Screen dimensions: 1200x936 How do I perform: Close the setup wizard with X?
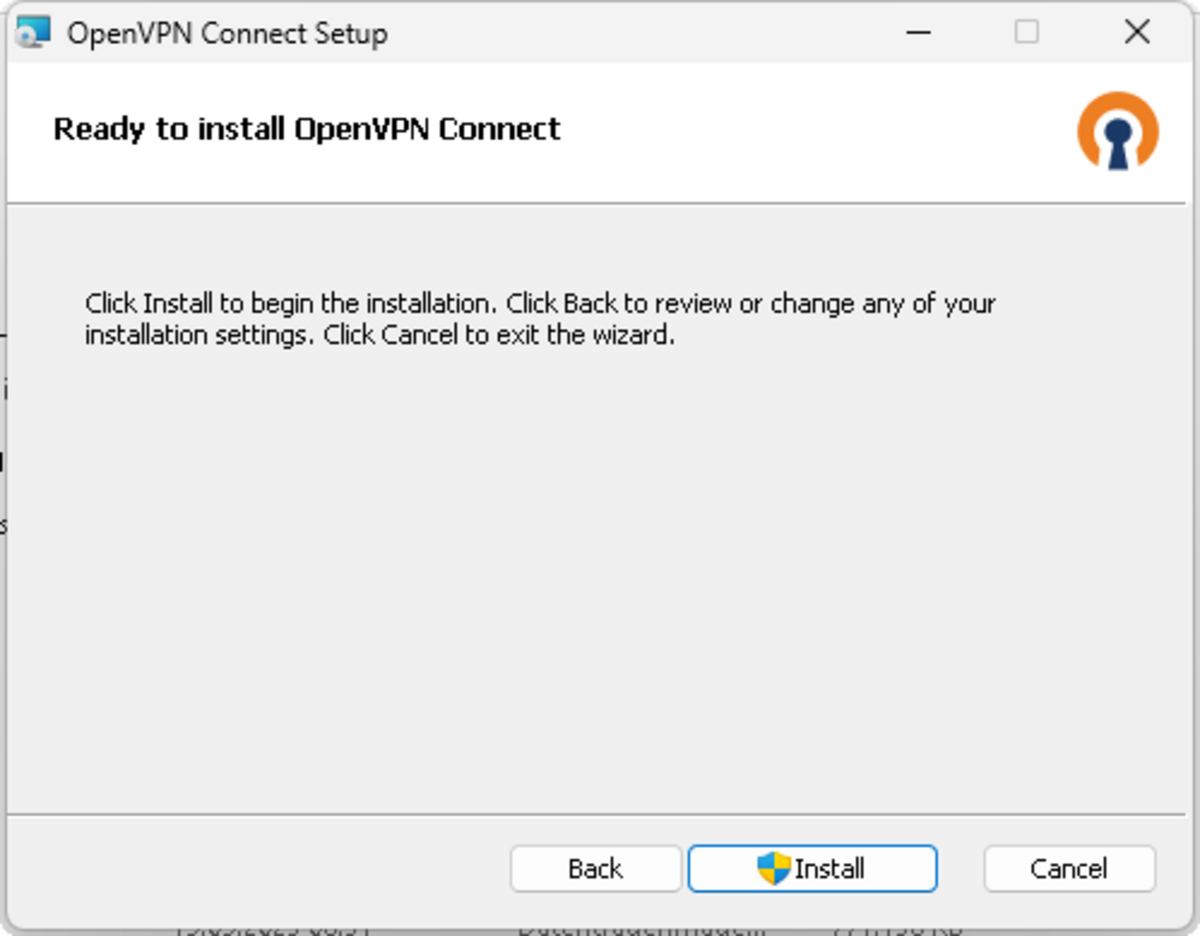[x=1136, y=33]
